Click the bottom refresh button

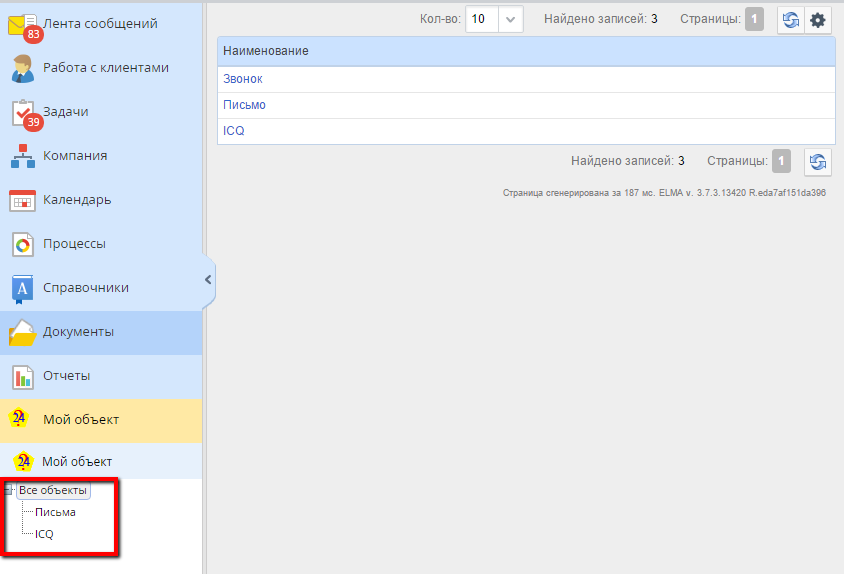pyautogui.click(x=818, y=162)
